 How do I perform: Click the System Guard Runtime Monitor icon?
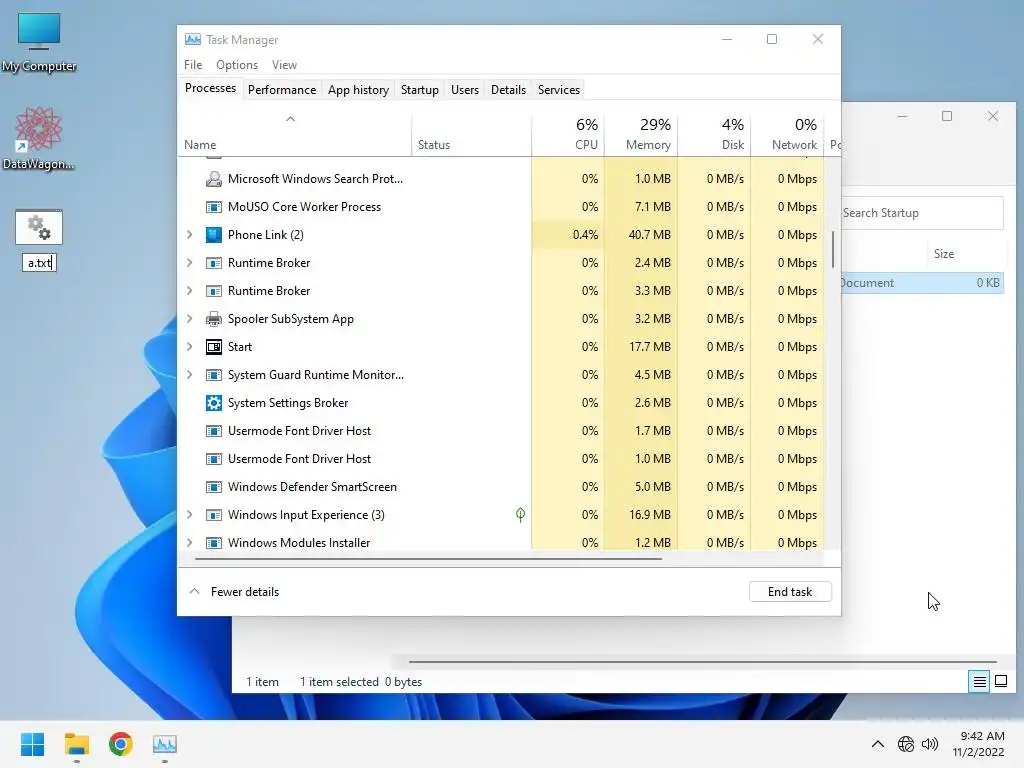click(214, 375)
